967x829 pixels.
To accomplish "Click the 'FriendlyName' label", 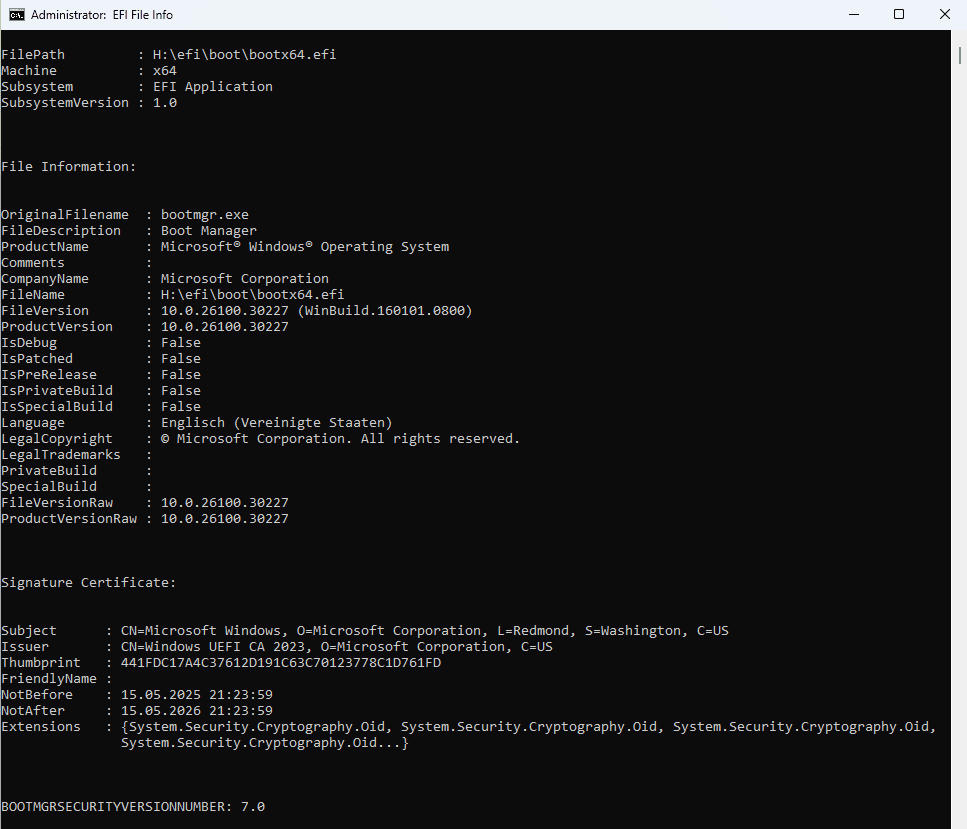I will point(49,678).
